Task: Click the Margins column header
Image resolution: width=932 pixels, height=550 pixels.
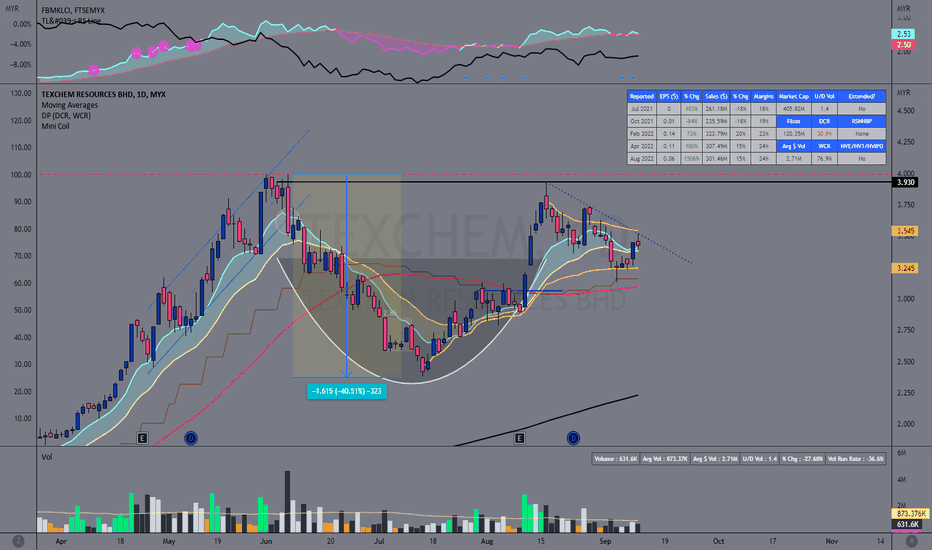Action: click(x=763, y=96)
